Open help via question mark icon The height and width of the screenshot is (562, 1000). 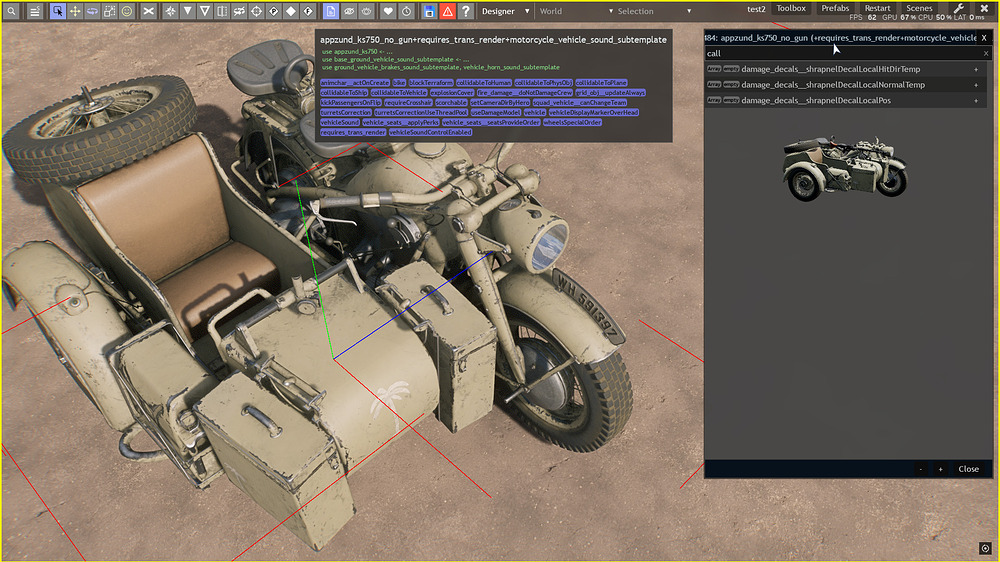coord(466,11)
